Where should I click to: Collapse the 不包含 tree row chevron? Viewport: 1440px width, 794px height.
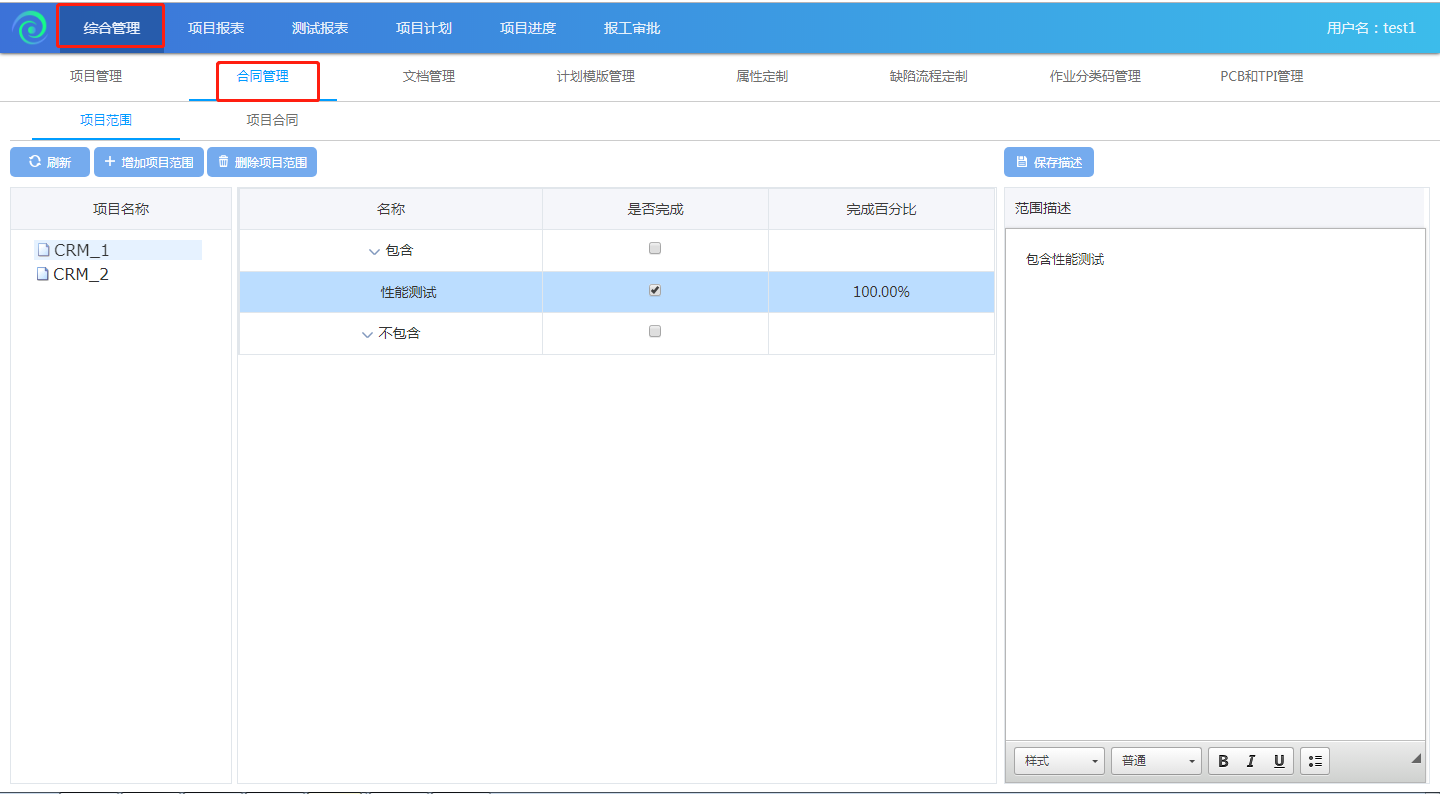point(367,335)
